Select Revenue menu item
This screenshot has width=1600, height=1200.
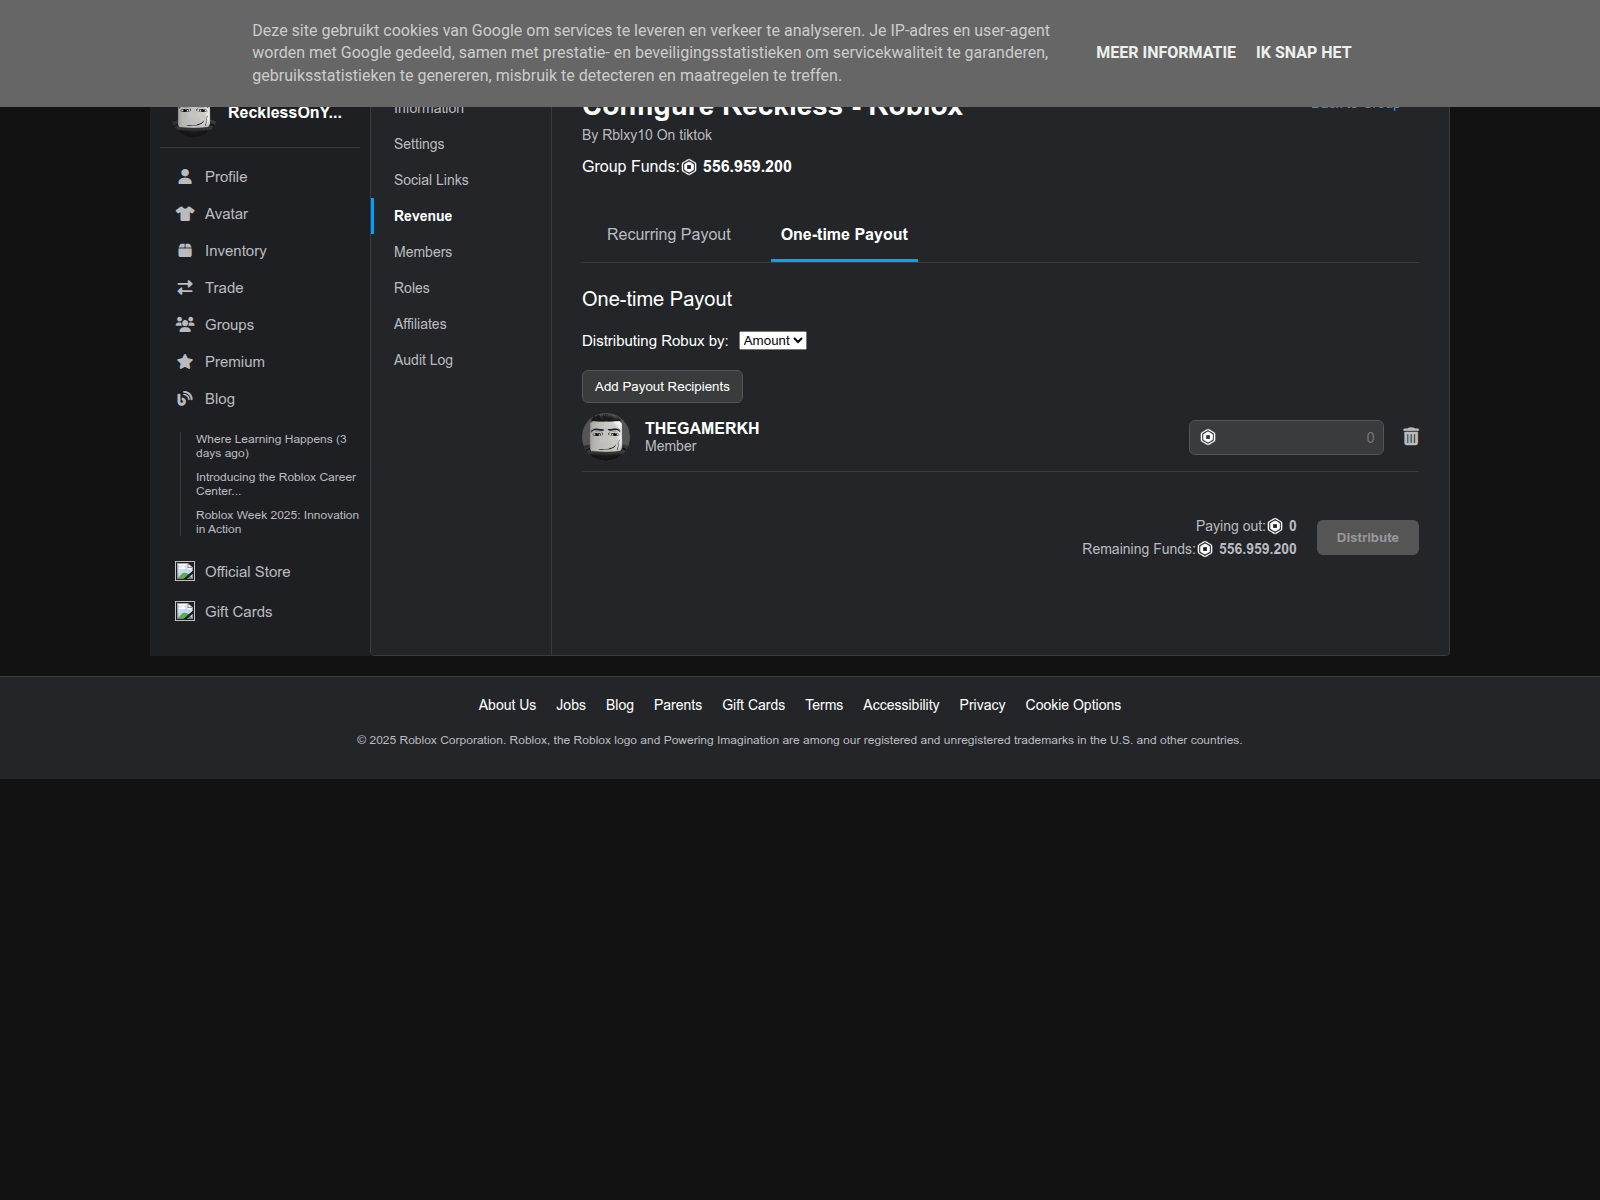click(423, 216)
